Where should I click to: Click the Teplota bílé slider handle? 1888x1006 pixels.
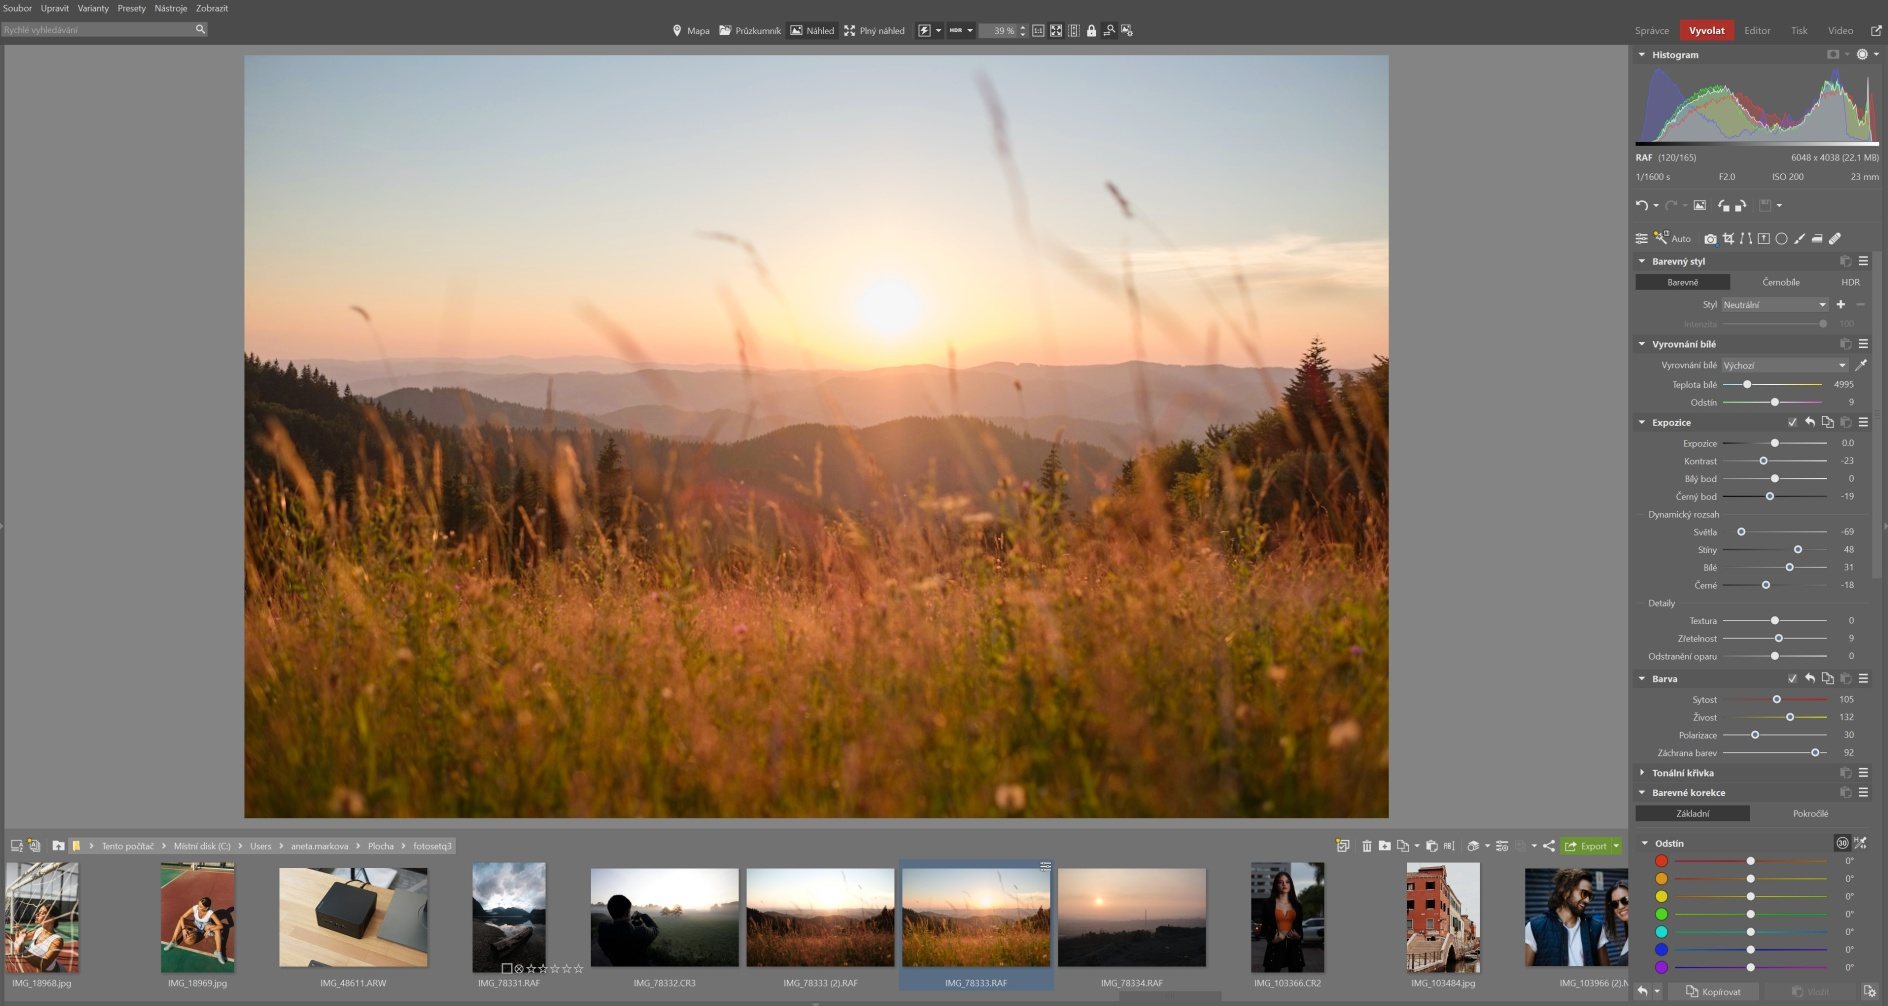point(1747,385)
